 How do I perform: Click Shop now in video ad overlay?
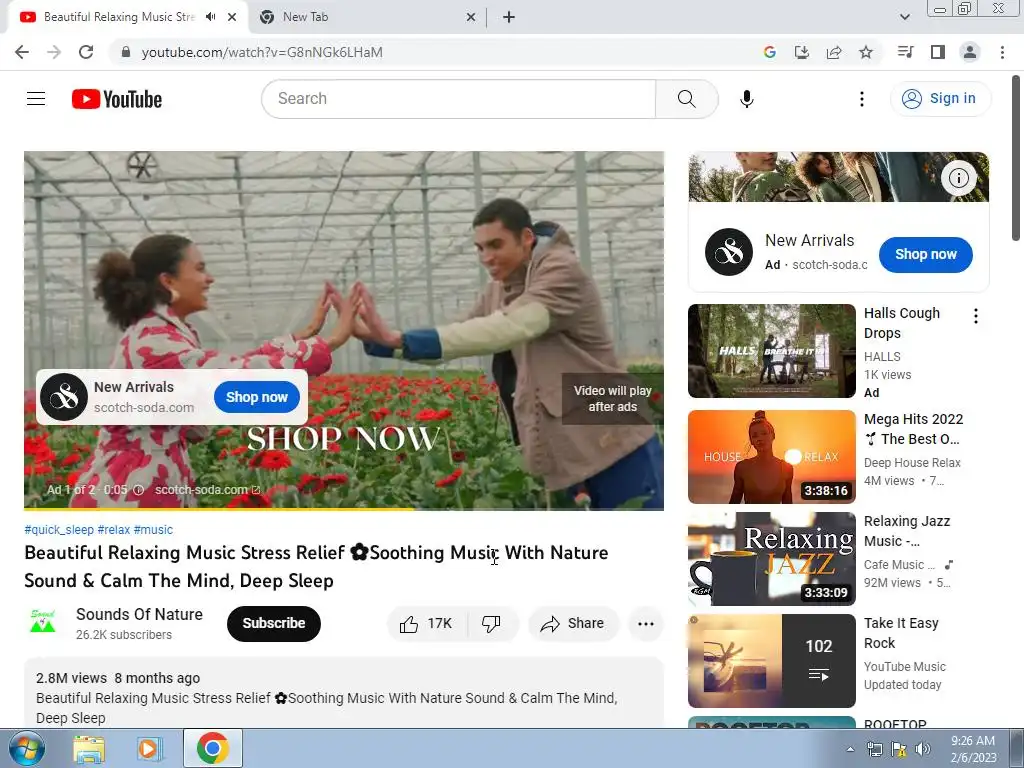[257, 397]
